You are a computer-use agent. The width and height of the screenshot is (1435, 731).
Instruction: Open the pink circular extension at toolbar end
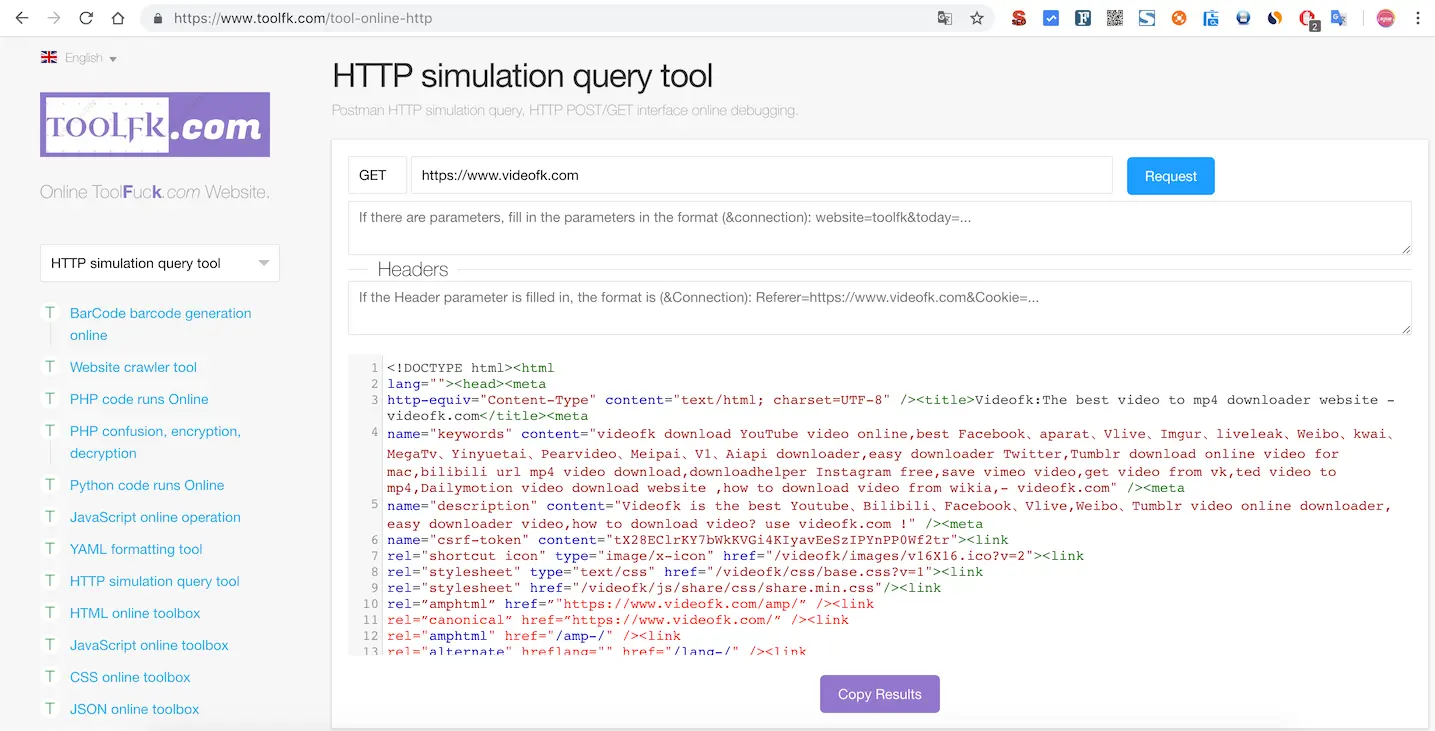pyautogui.click(x=1386, y=17)
